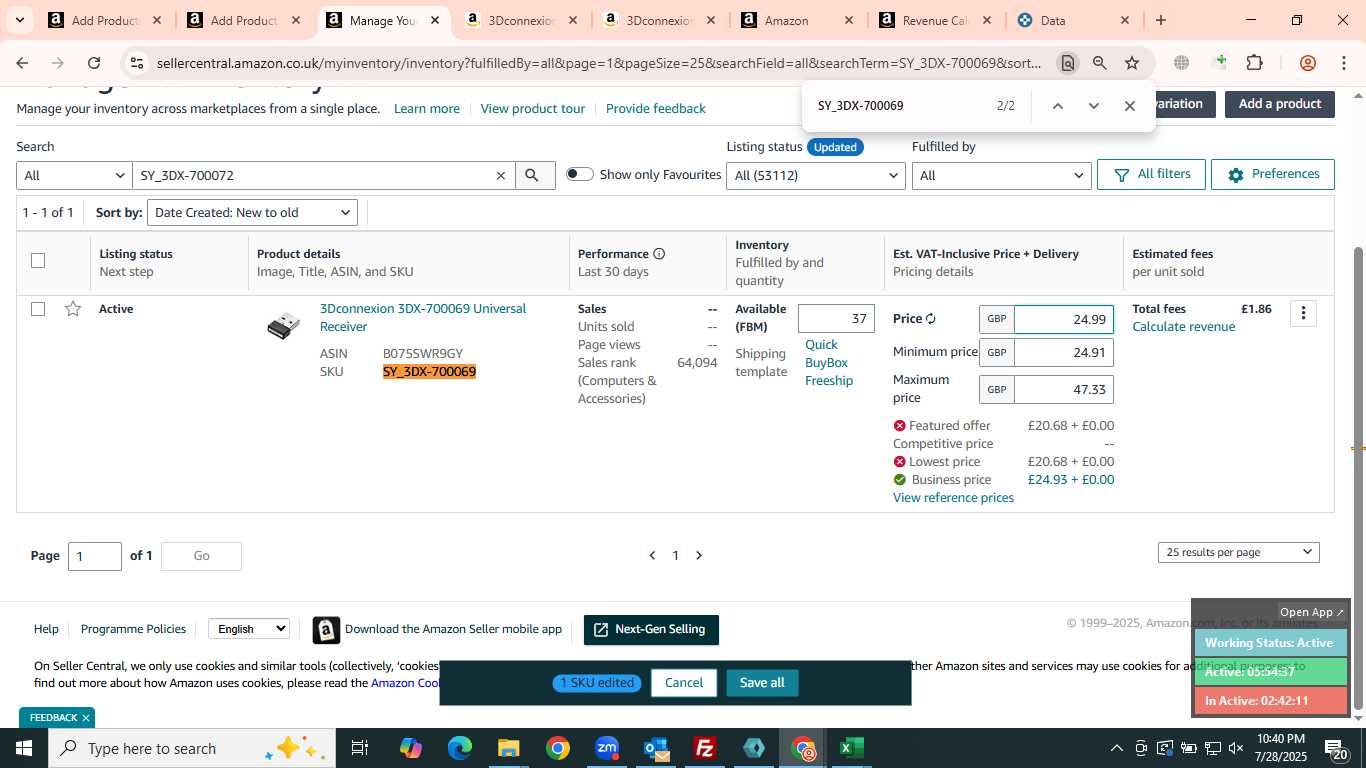Viewport: 1366px width, 768px height.
Task: Edit the Available quantity field showing 37
Action: [x=836, y=319]
